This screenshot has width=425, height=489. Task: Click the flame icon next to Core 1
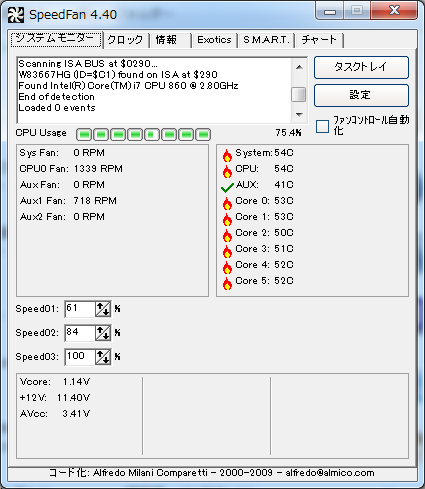point(227,219)
